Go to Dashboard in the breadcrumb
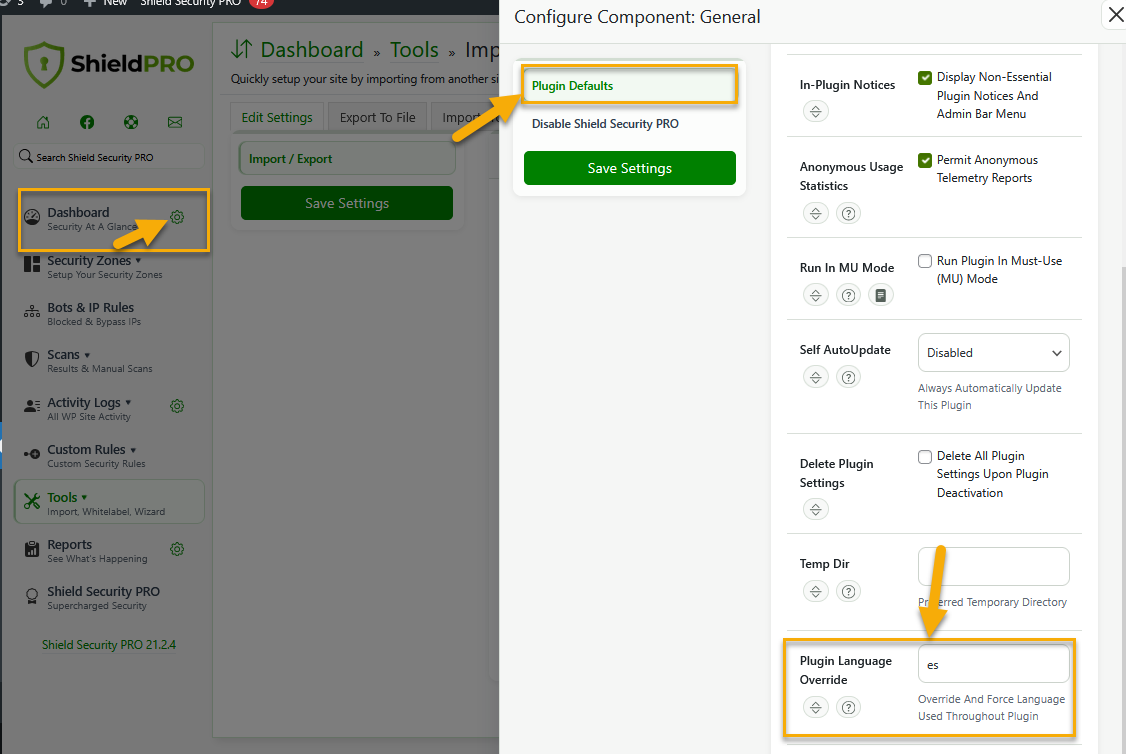The image size is (1126, 754). [x=312, y=50]
